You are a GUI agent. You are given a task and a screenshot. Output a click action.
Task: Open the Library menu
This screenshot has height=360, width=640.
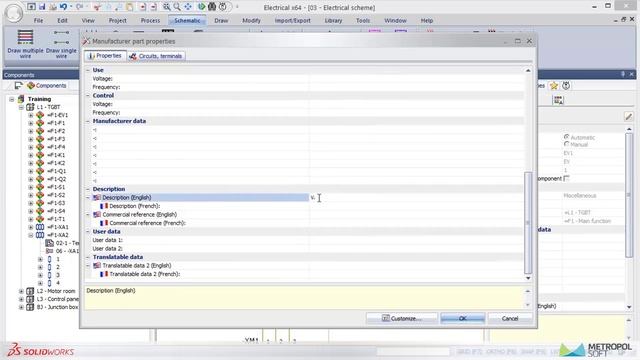[333, 20]
